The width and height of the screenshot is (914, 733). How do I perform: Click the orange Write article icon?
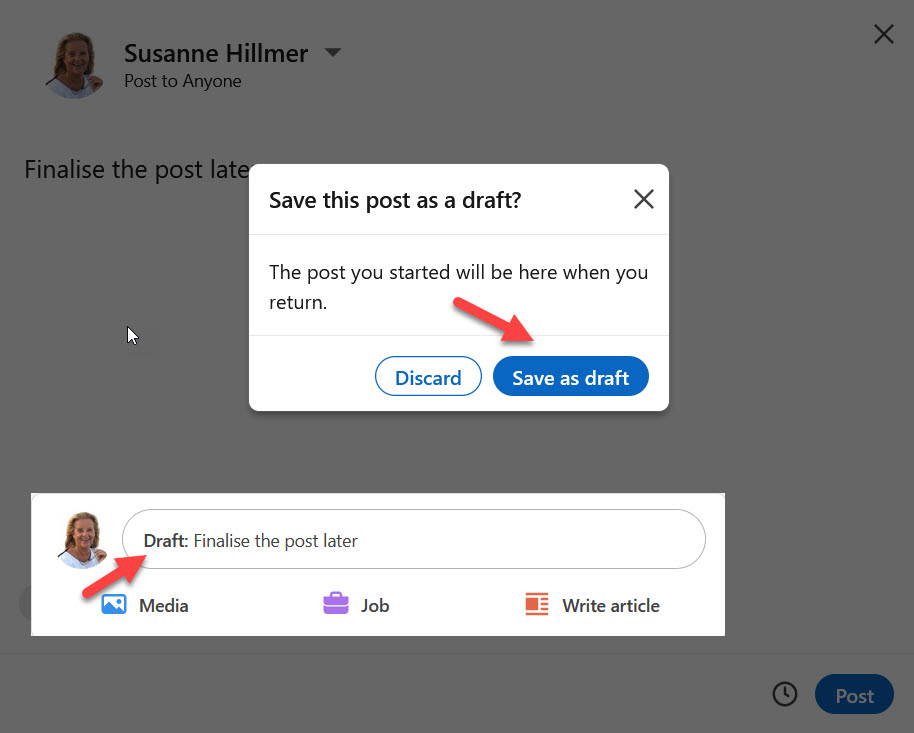(537, 604)
